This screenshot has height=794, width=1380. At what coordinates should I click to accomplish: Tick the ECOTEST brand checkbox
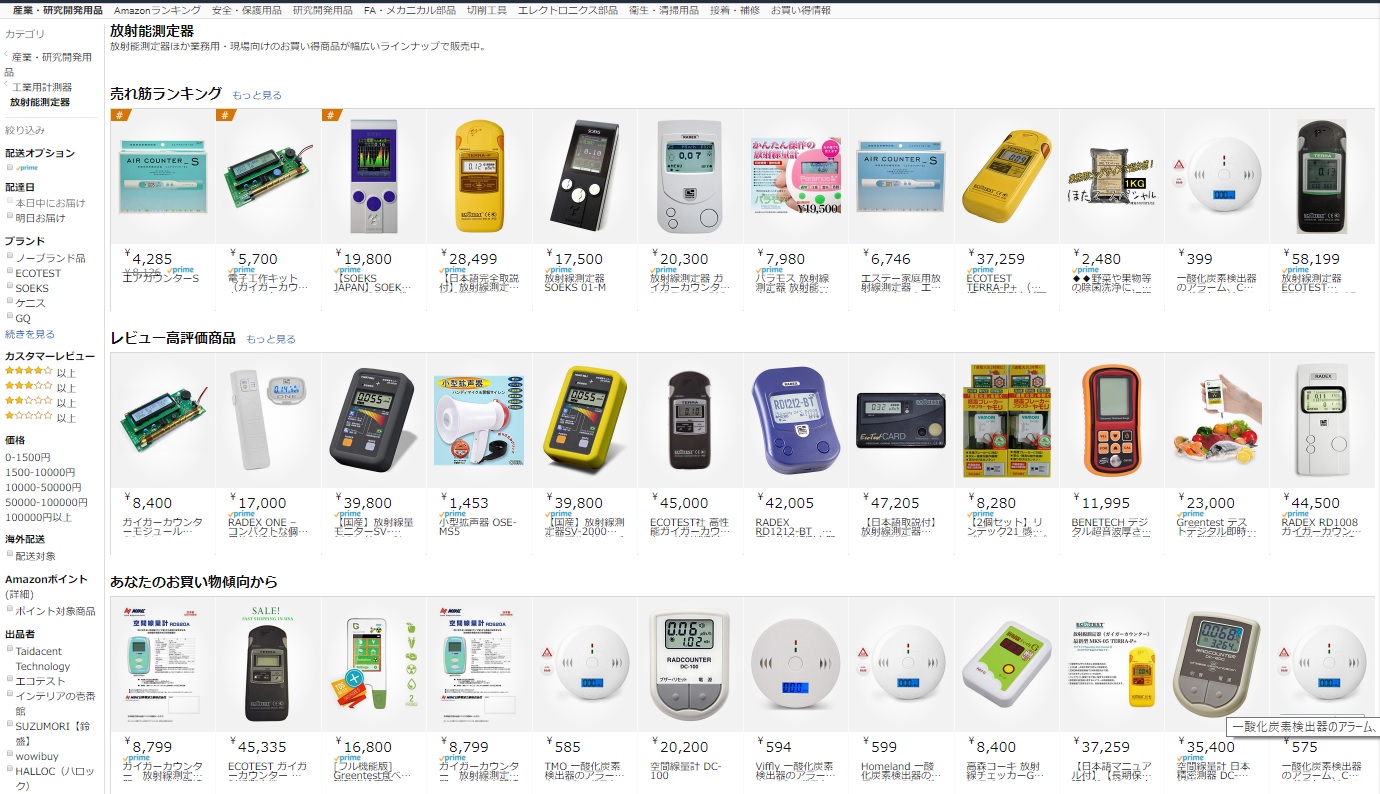tap(9, 273)
